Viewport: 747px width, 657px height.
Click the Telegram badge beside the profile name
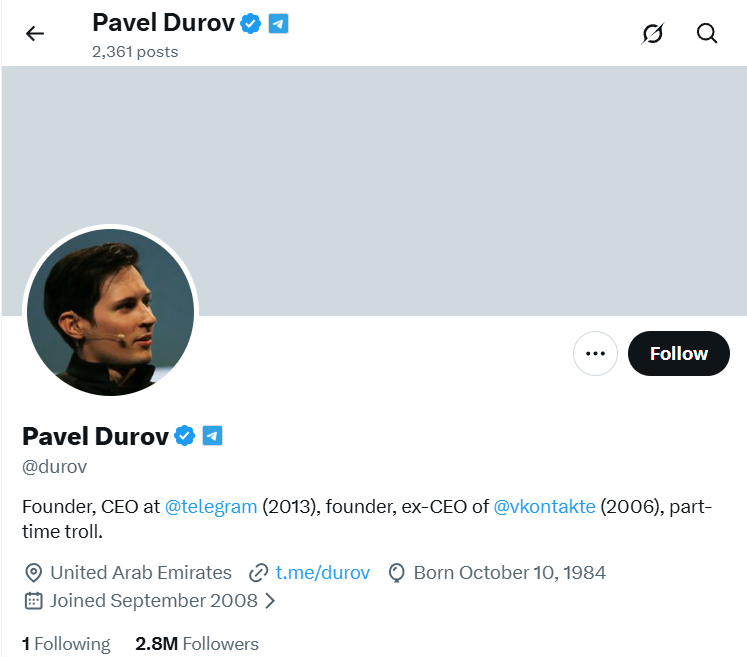[x=212, y=436]
